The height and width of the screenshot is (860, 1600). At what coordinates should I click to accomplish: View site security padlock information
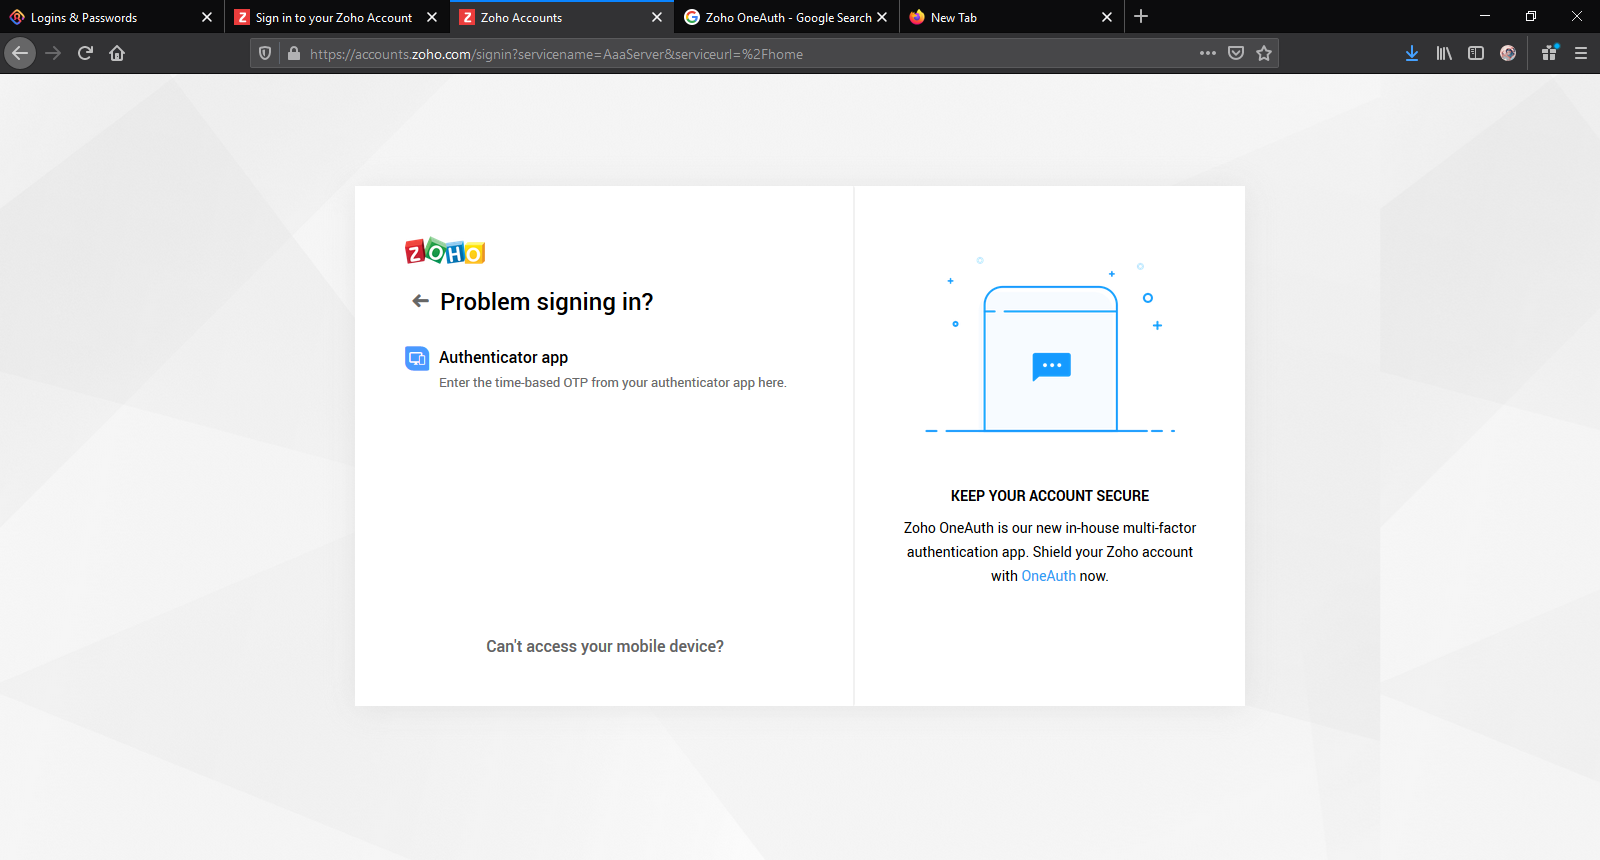pyautogui.click(x=293, y=54)
